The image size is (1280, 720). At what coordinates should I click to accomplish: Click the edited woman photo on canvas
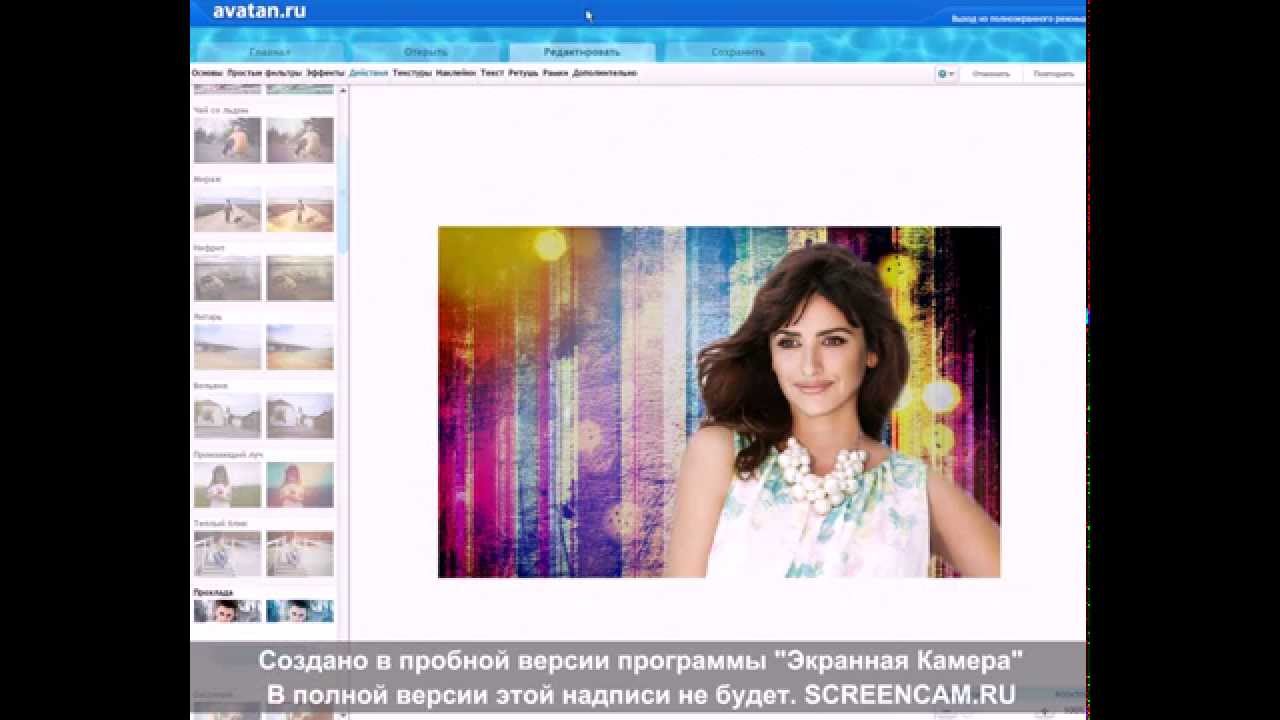(719, 402)
